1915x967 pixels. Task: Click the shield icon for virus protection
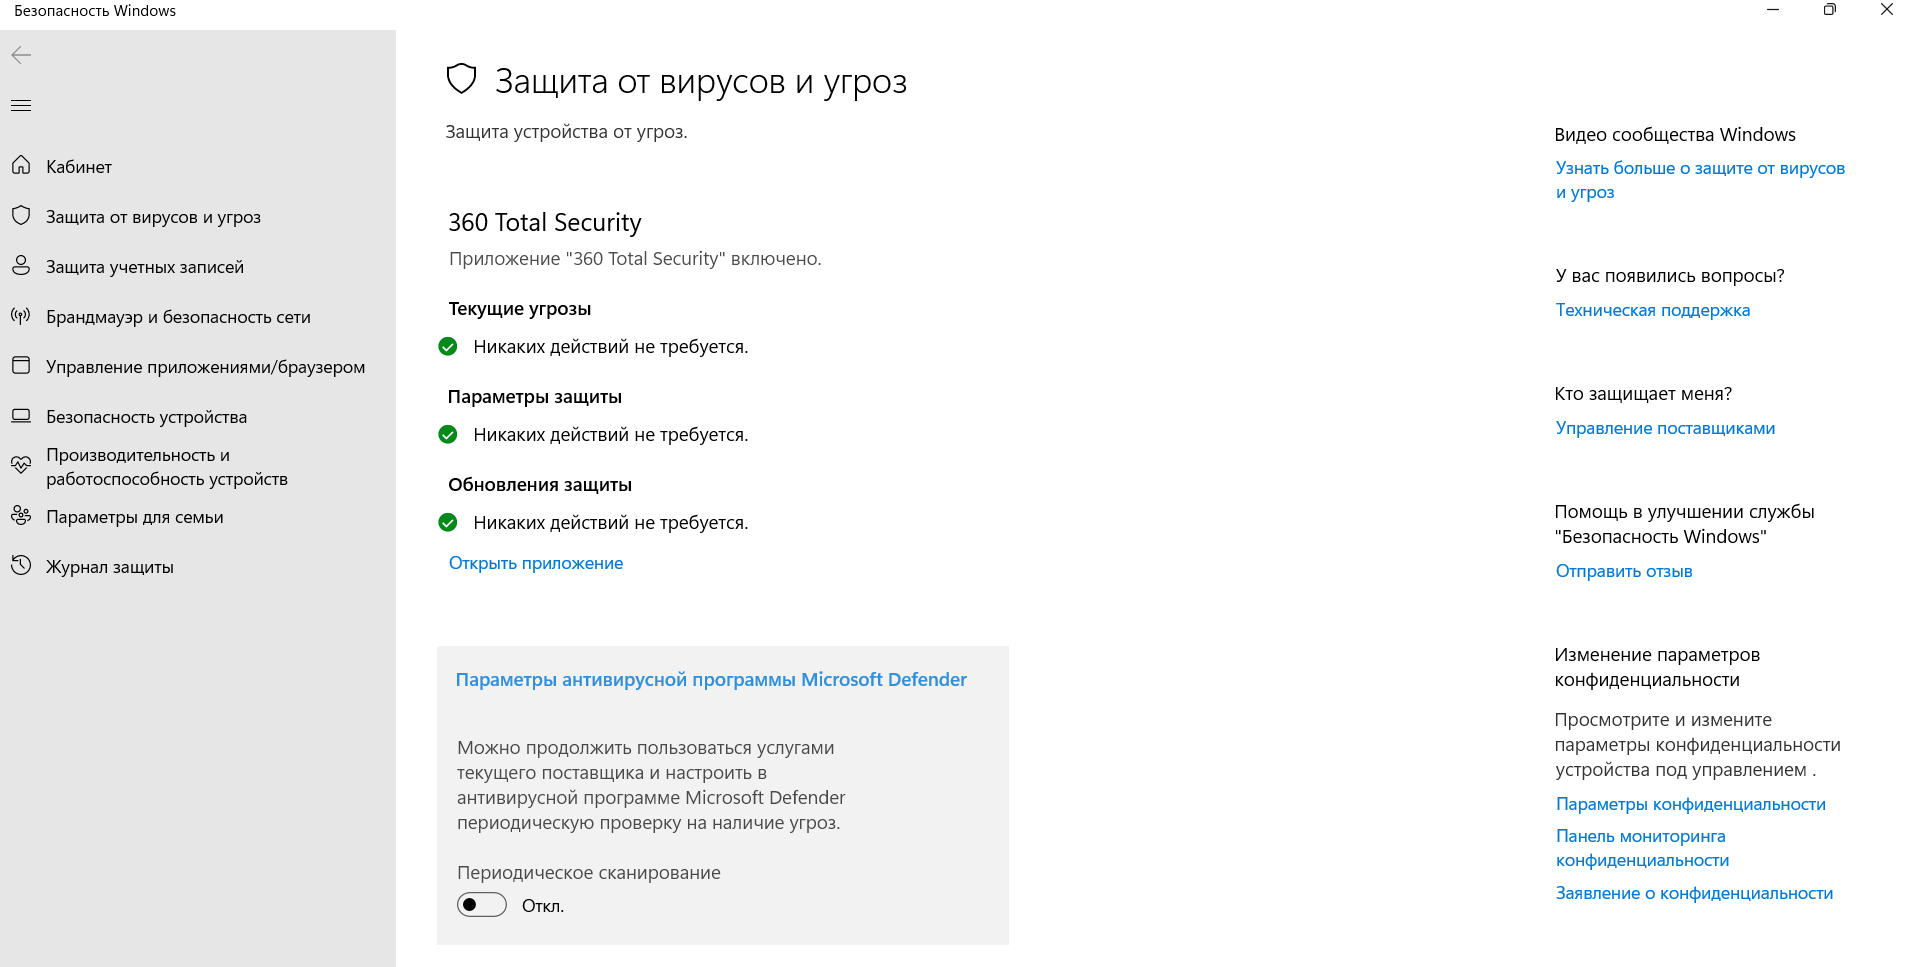point(21,215)
